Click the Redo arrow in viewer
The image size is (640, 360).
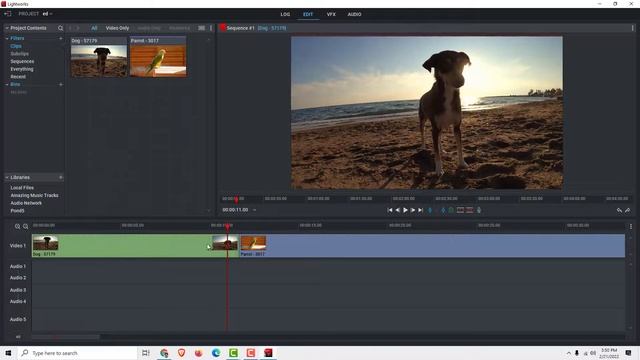pos(628,210)
